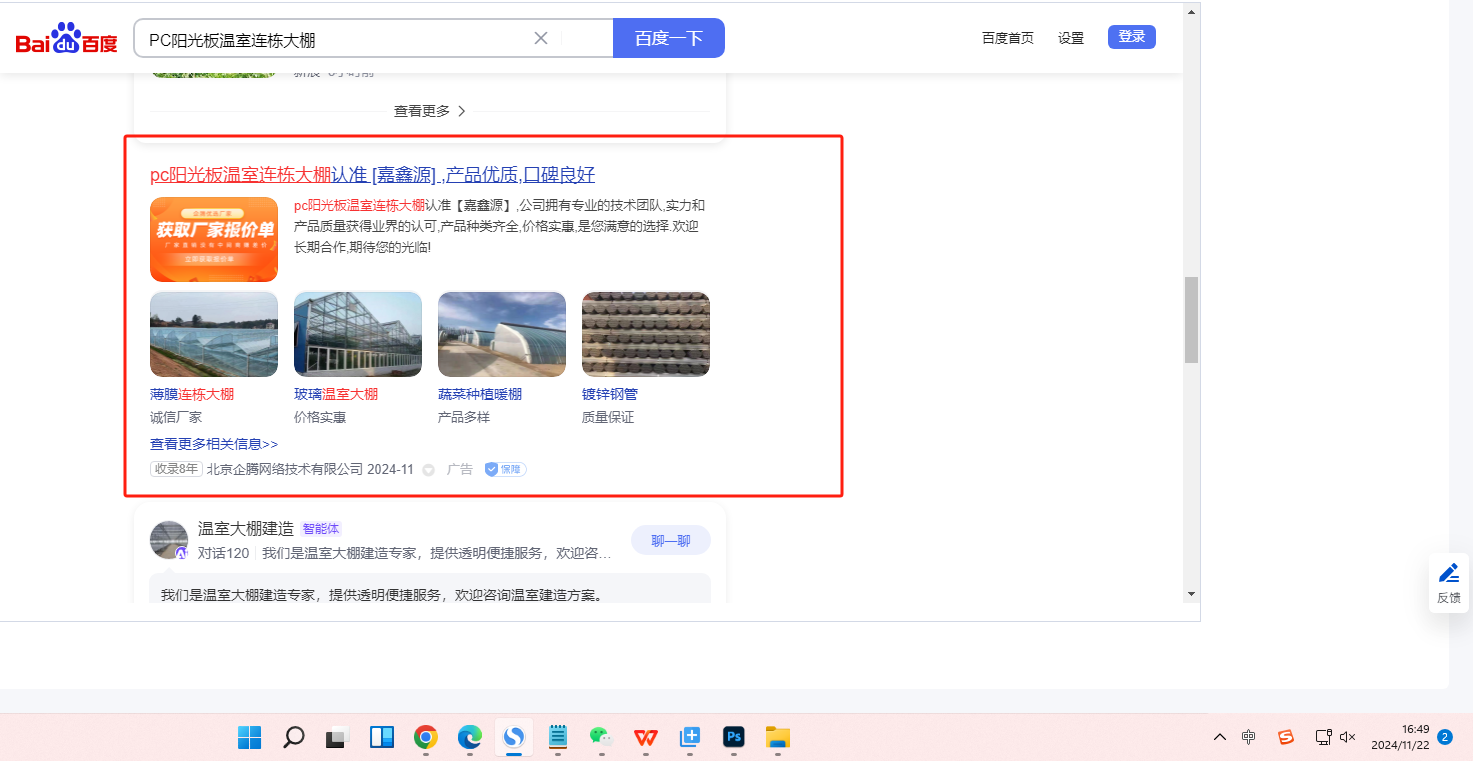Go to 百度首页
This screenshot has width=1473, height=761.
pyautogui.click(x=1007, y=38)
